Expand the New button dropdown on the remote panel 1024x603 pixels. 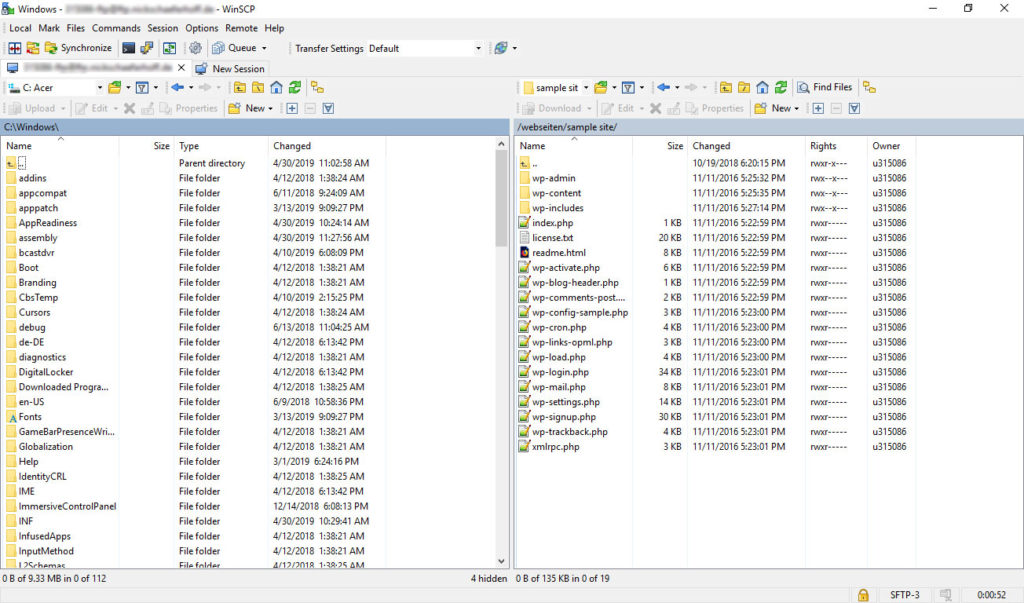click(x=798, y=108)
